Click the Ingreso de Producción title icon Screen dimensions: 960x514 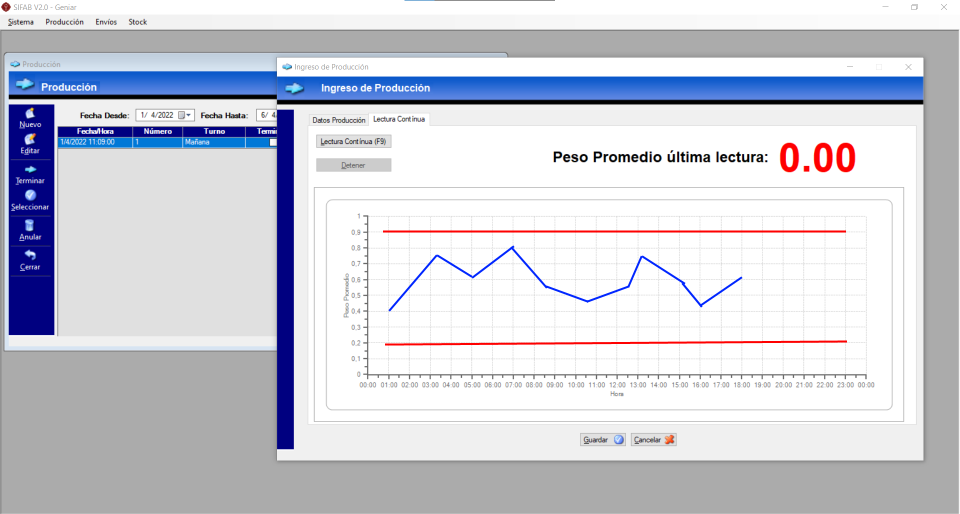[x=287, y=67]
